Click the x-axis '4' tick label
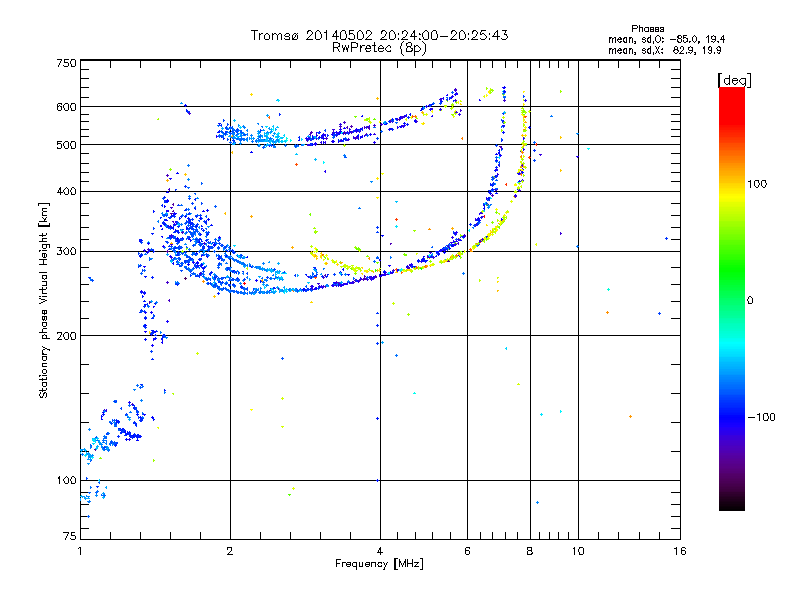Image resolution: width=800 pixels, height=600 pixels. 380,551
